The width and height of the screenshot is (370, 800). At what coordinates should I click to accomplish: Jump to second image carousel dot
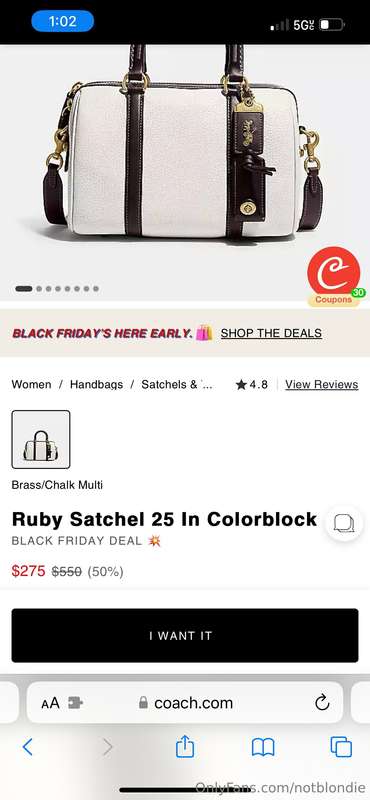(39, 289)
